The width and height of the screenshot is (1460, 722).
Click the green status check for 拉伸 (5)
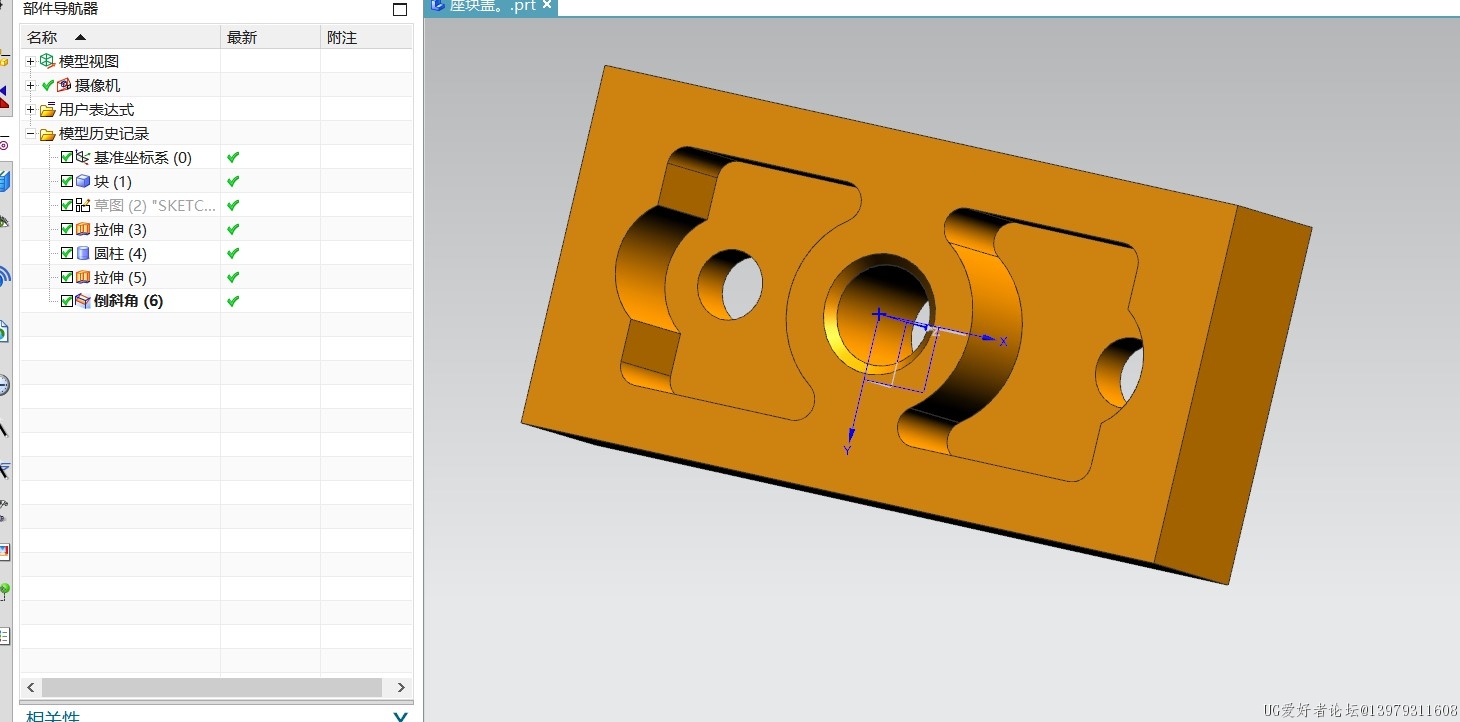point(233,277)
